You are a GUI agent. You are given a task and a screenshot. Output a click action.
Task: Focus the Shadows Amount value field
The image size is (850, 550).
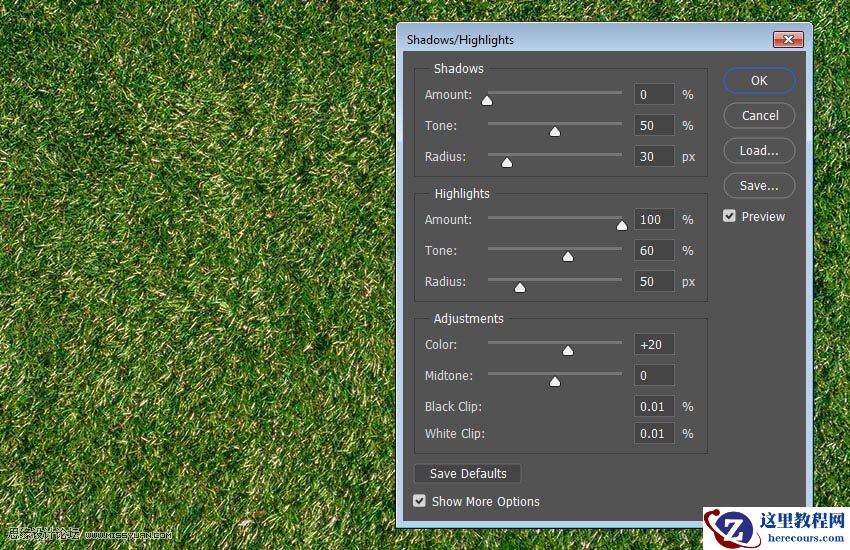coord(654,95)
